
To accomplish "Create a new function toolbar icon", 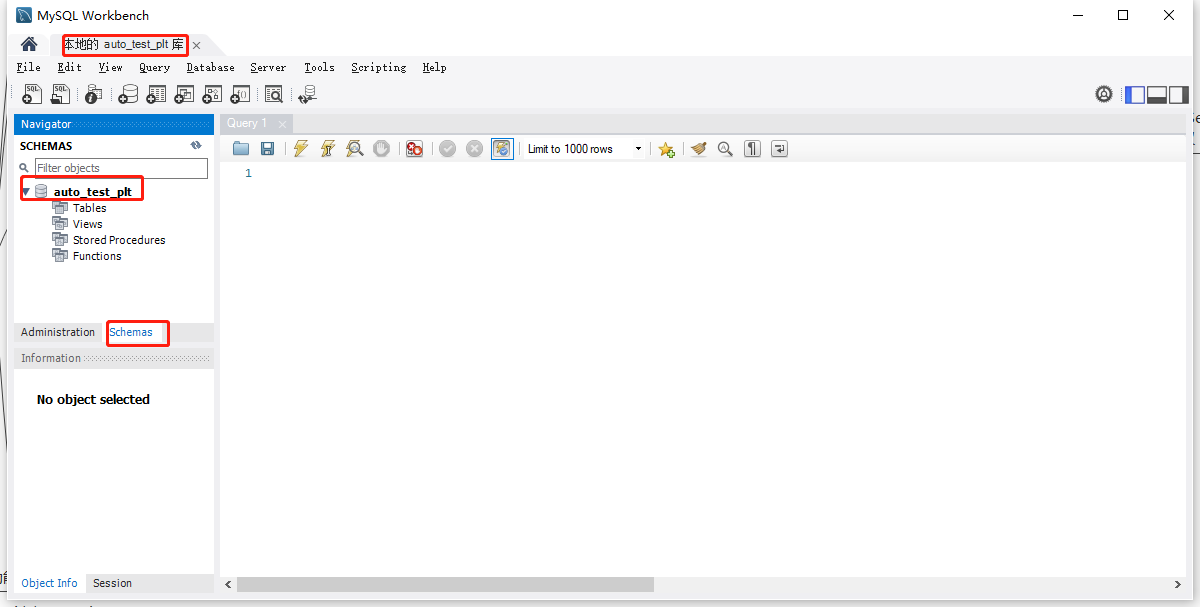I will point(240,94).
